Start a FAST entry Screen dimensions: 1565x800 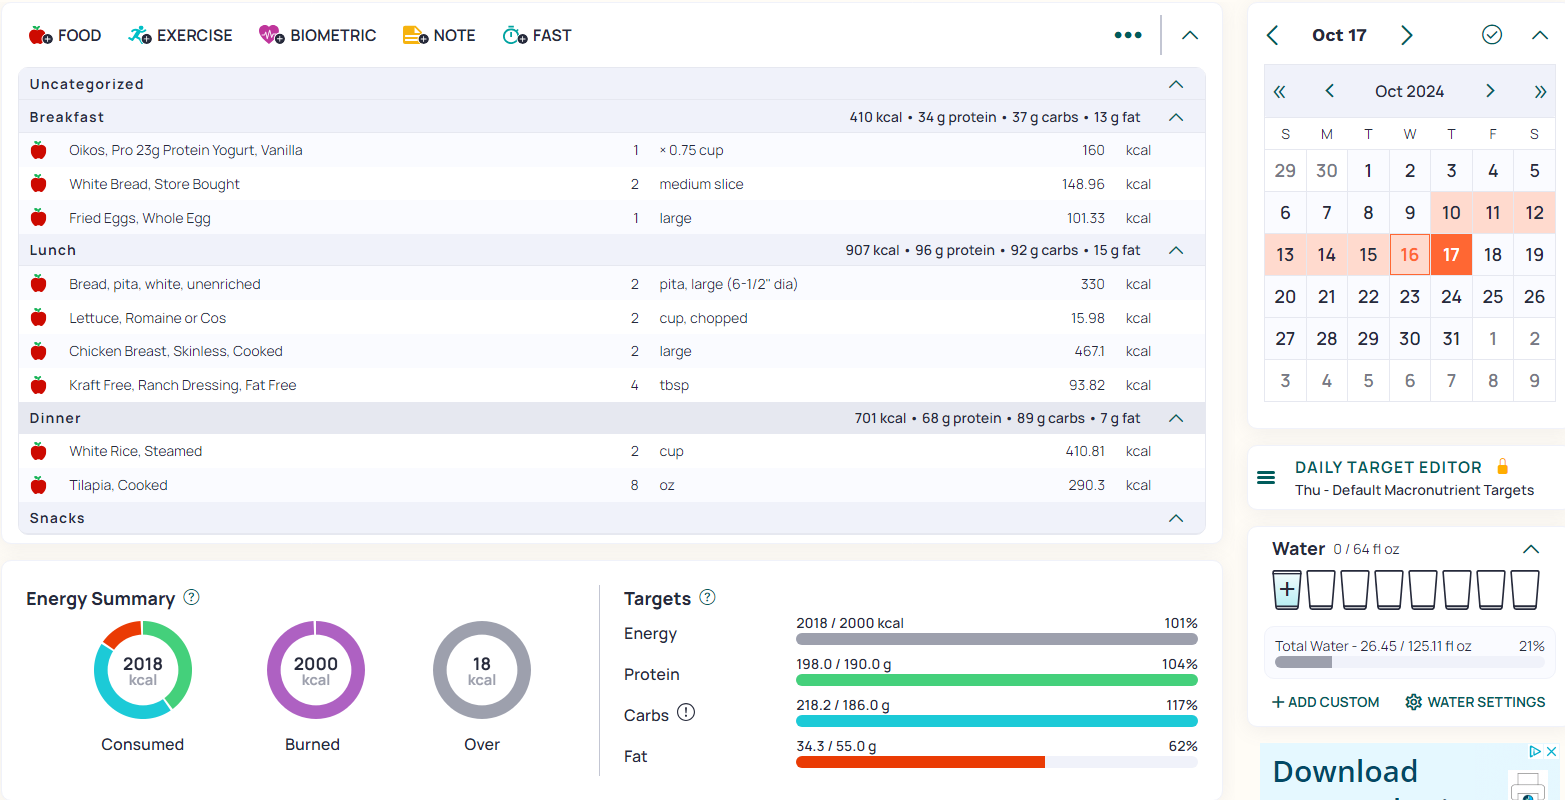tap(537, 35)
